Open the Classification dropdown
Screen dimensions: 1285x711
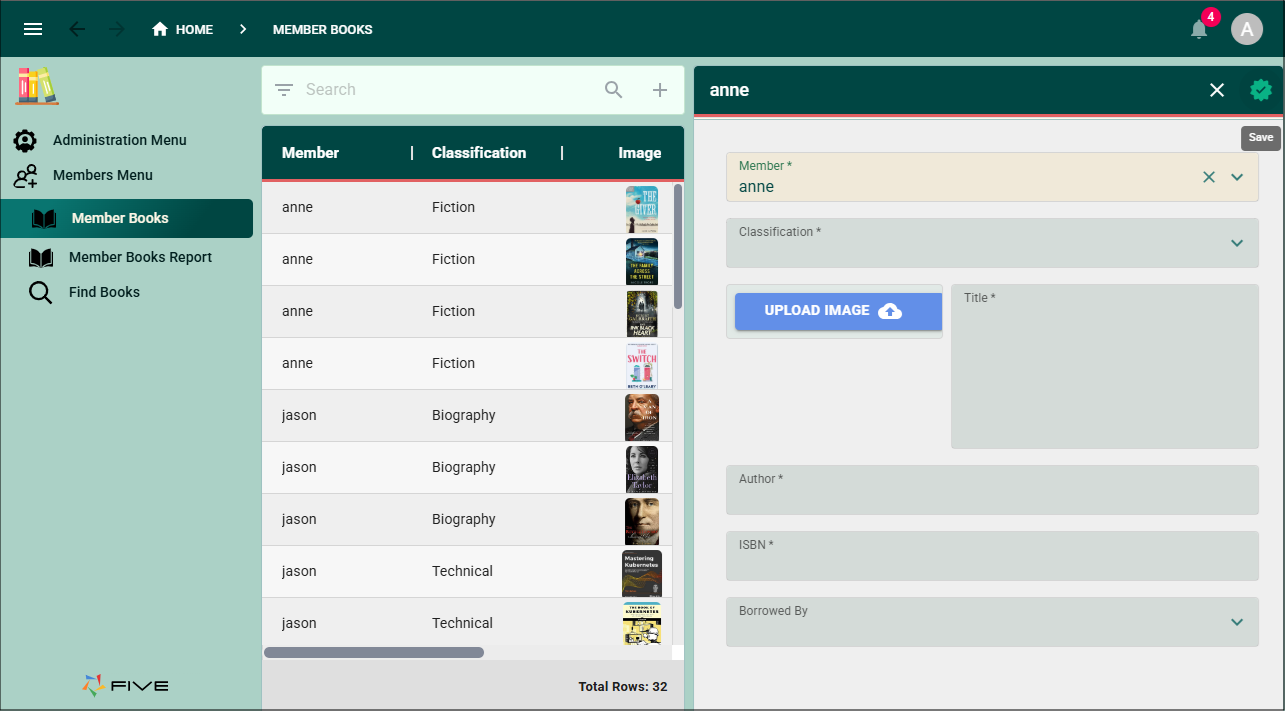[992, 243]
